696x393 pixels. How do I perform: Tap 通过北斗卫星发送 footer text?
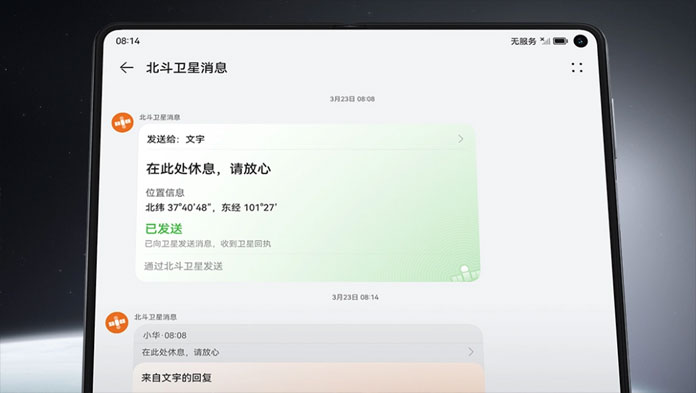(x=183, y=266)
